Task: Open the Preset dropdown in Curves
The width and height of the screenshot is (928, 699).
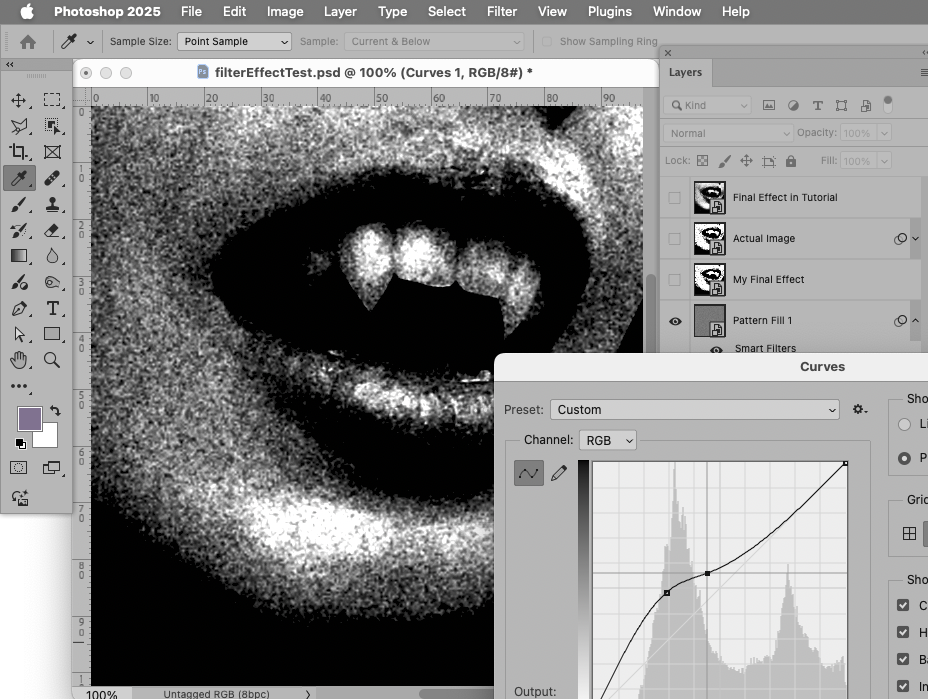Action: coord(695,410)
